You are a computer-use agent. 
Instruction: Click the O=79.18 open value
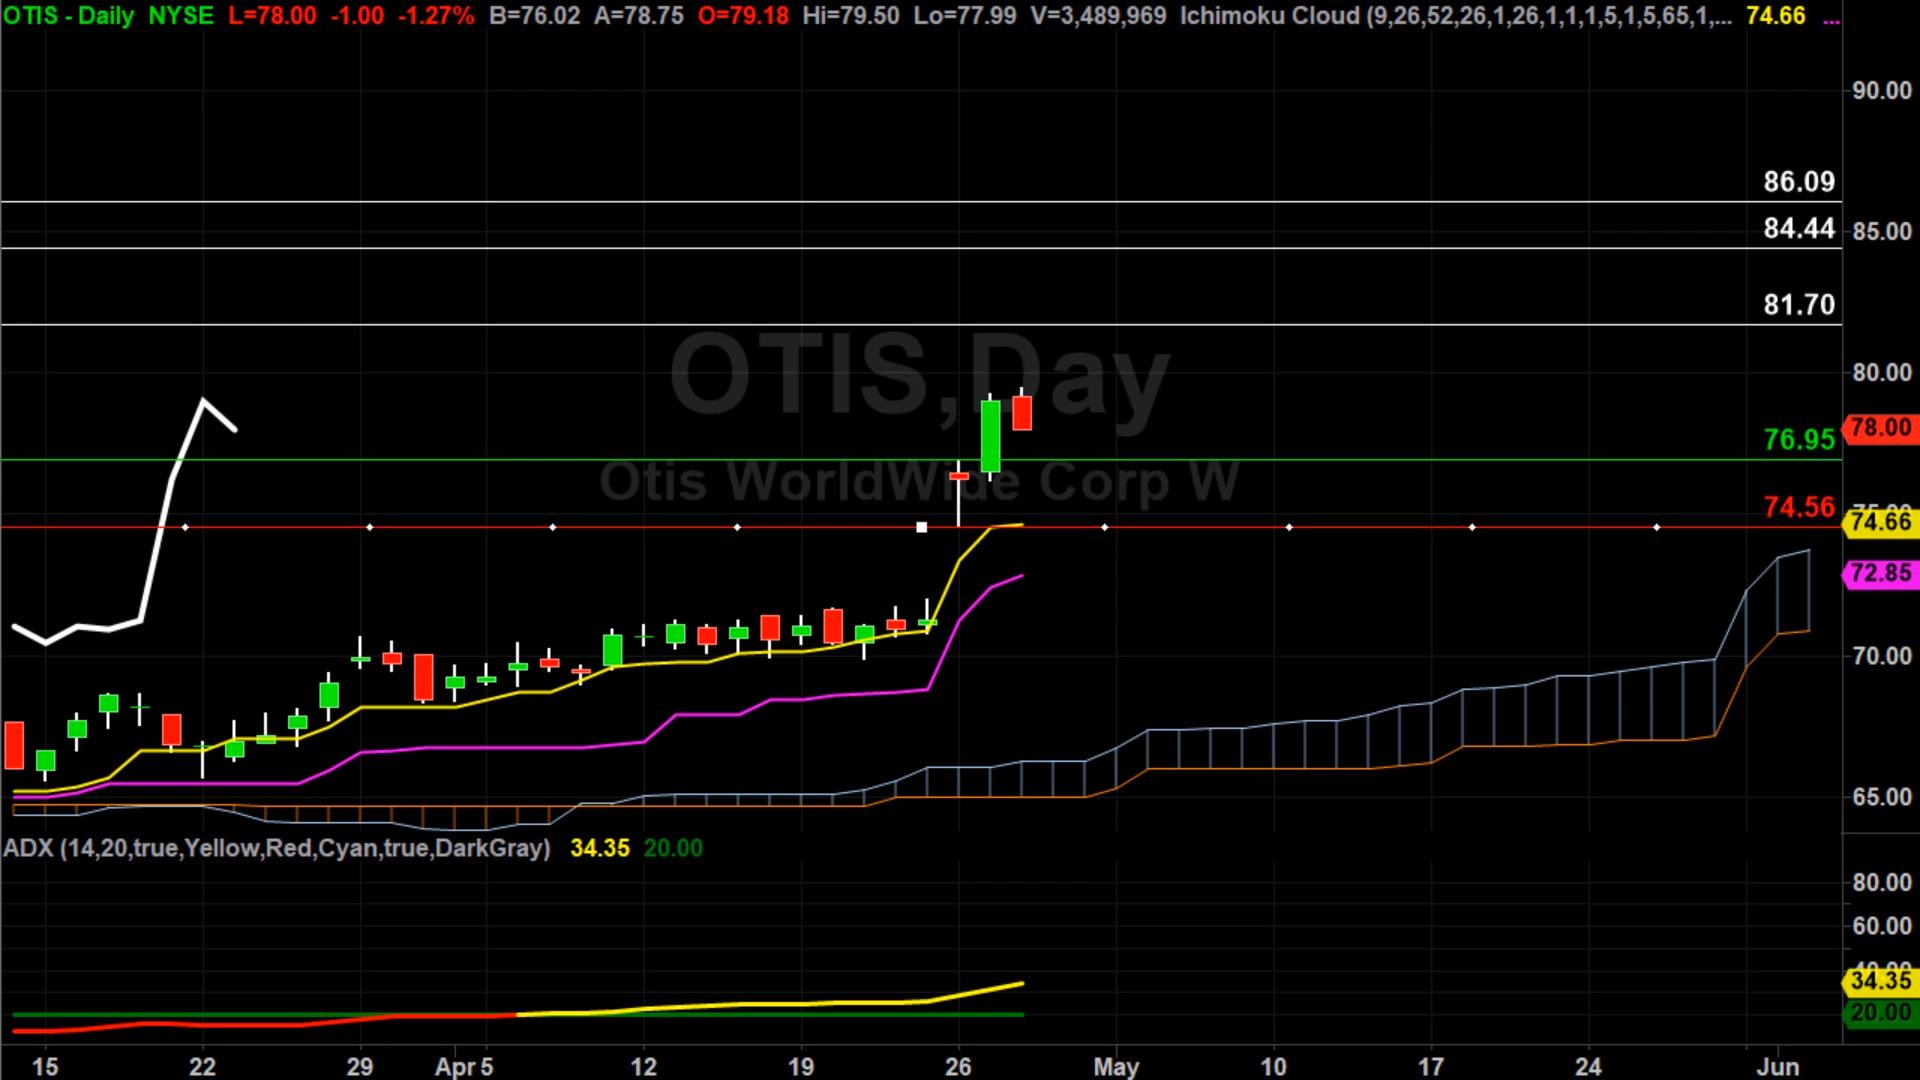pyautogui.click(x=743, y=16)
